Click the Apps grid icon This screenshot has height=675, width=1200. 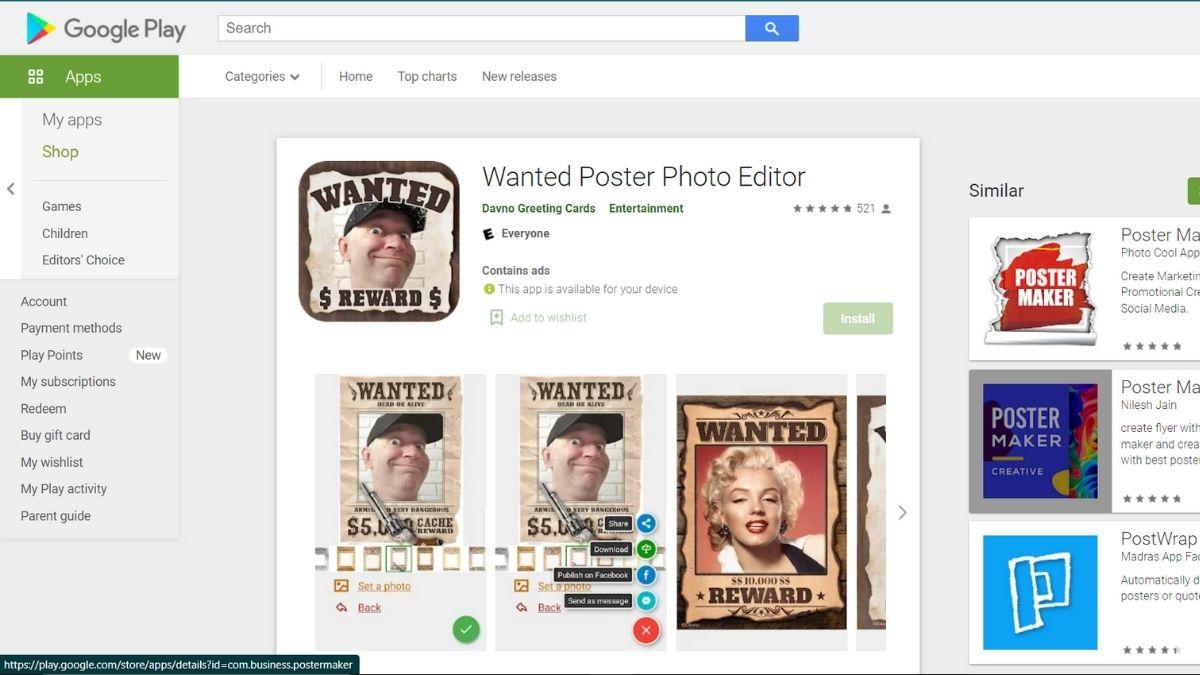click(36, 77)
